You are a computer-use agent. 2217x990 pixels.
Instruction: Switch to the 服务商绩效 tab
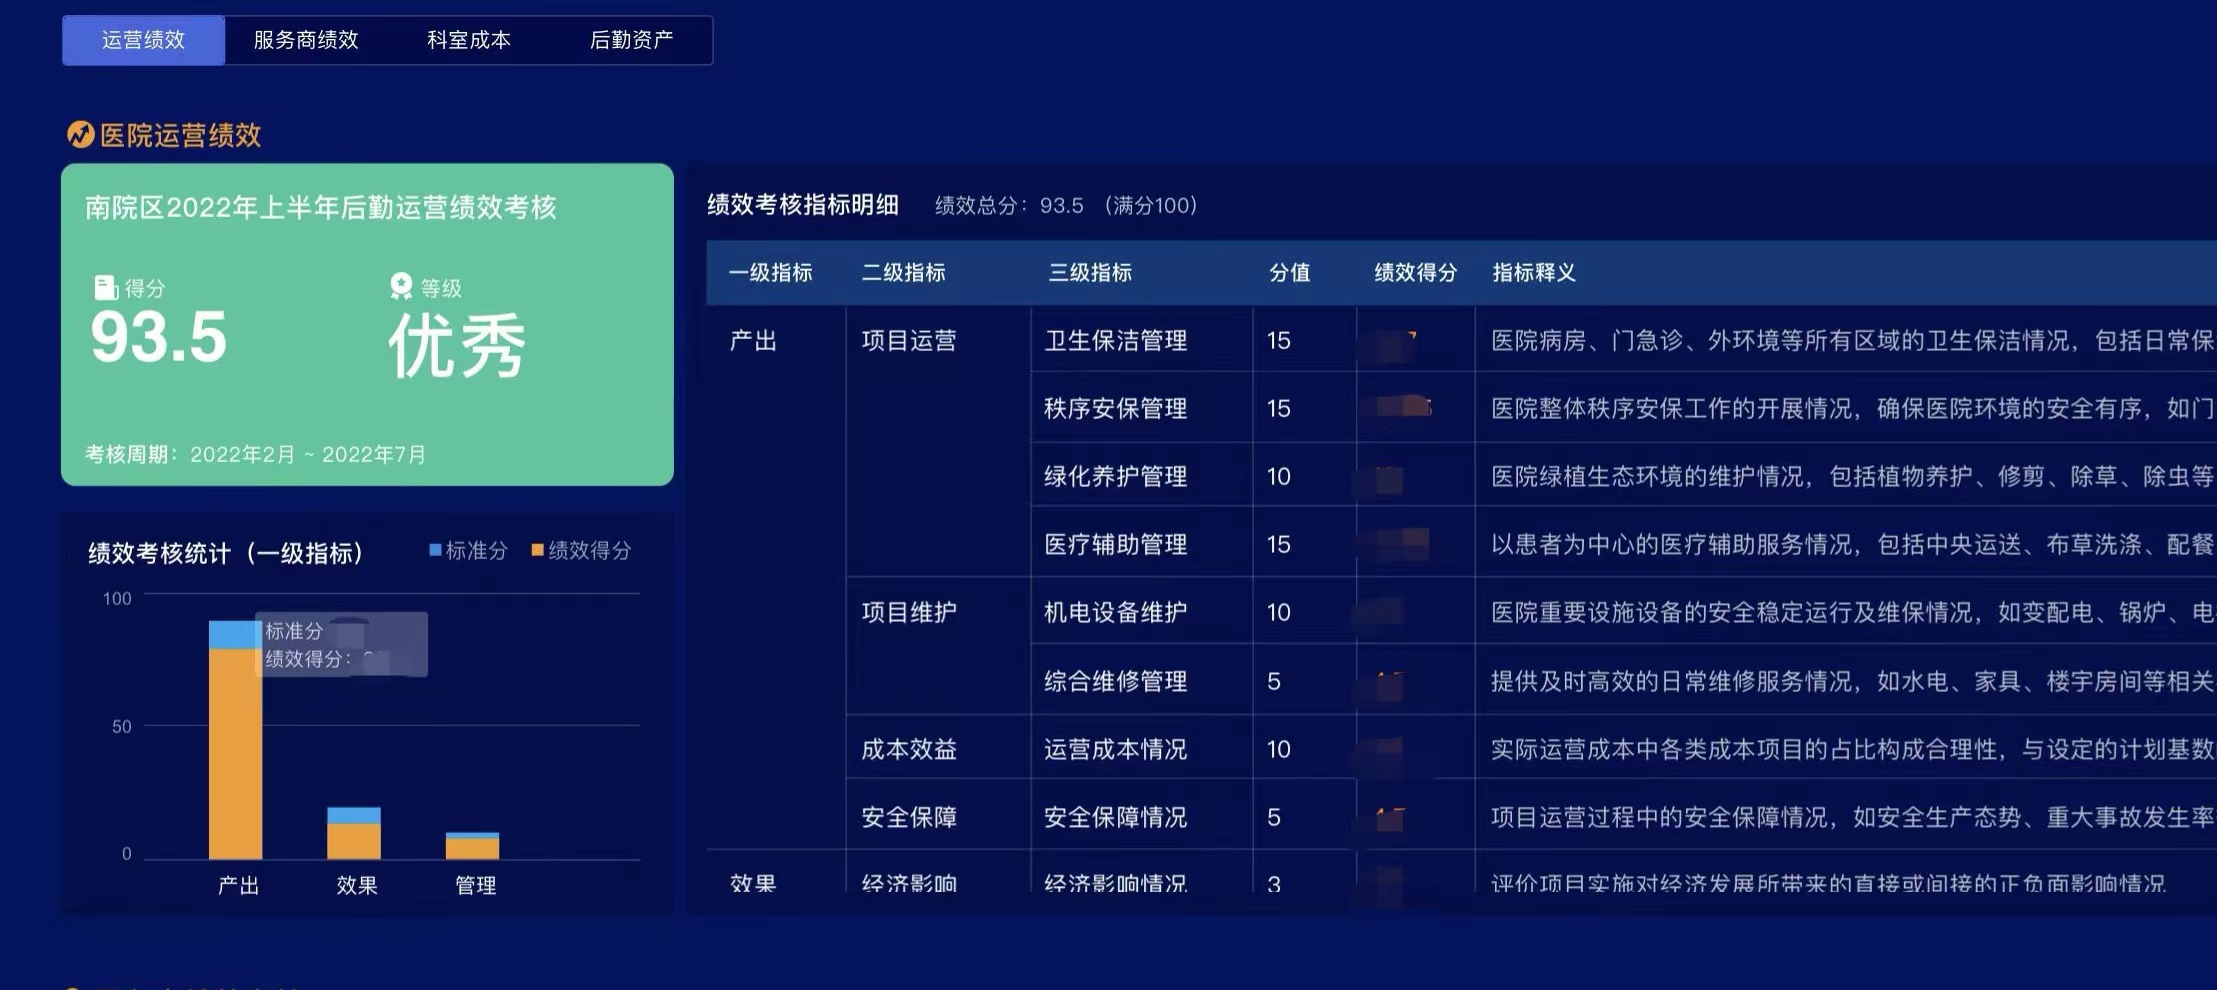click(x=305, y=40)
